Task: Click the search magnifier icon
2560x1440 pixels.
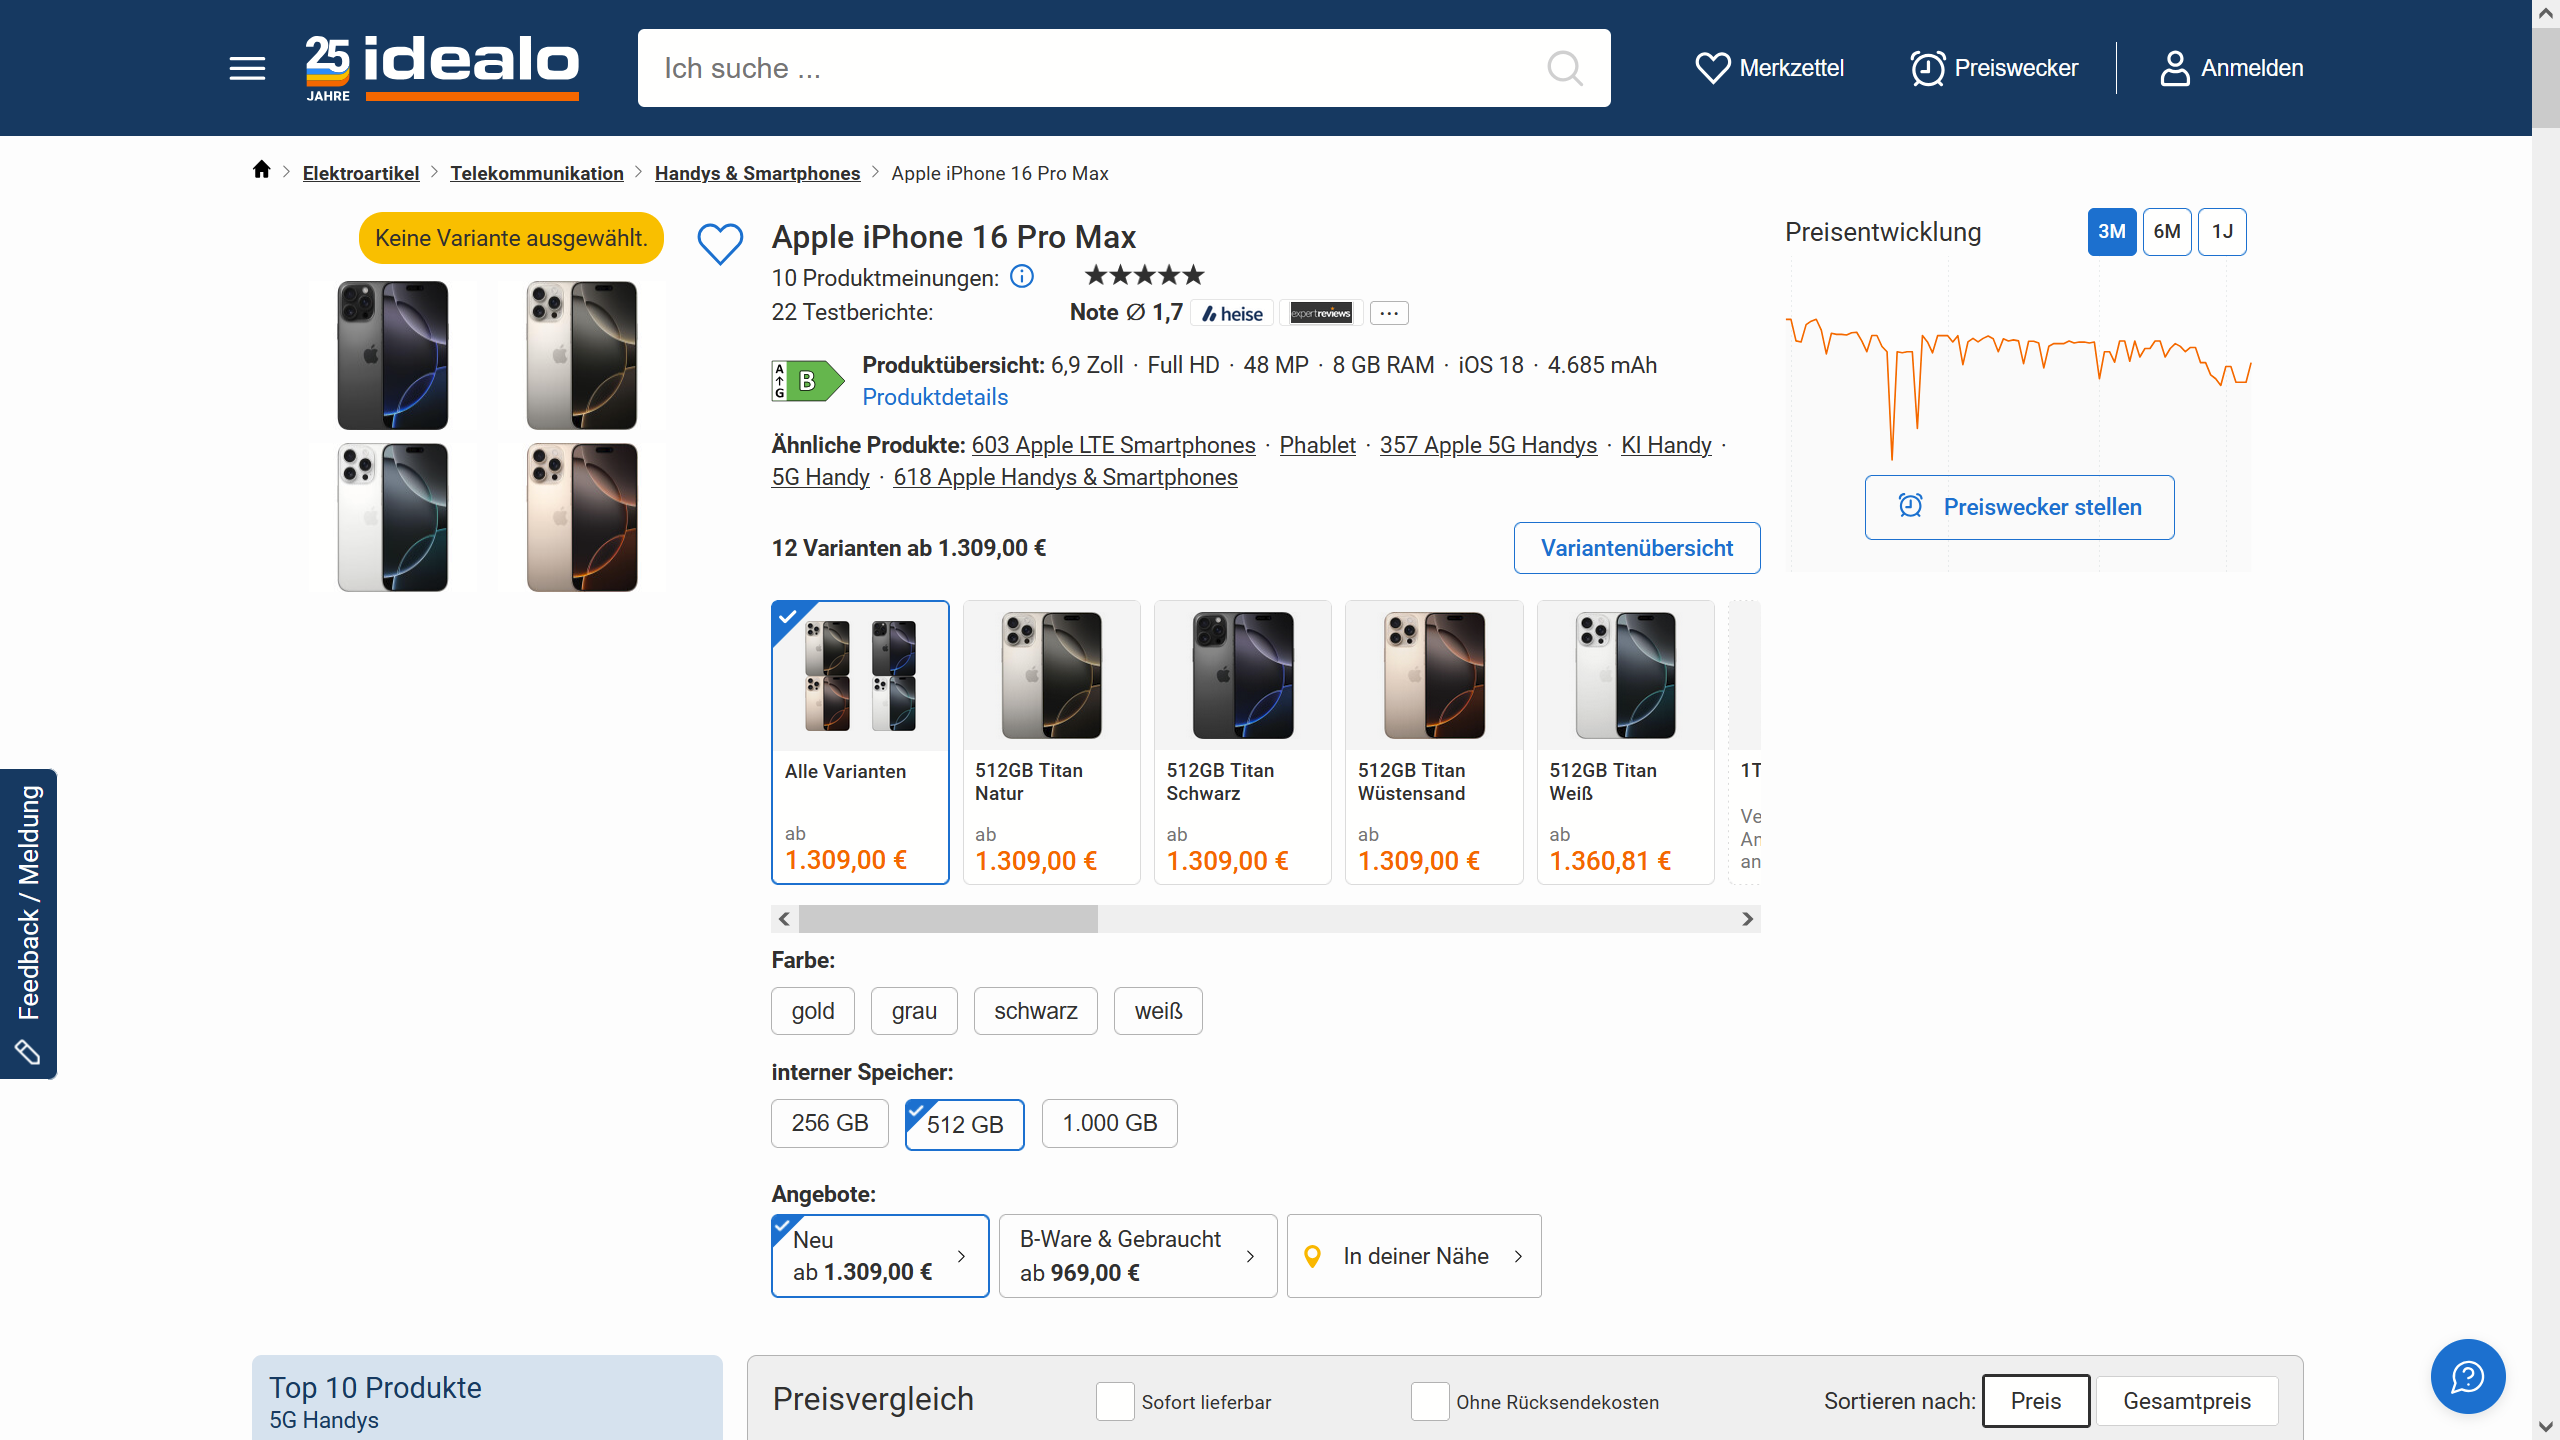Action: point(1565,68)
